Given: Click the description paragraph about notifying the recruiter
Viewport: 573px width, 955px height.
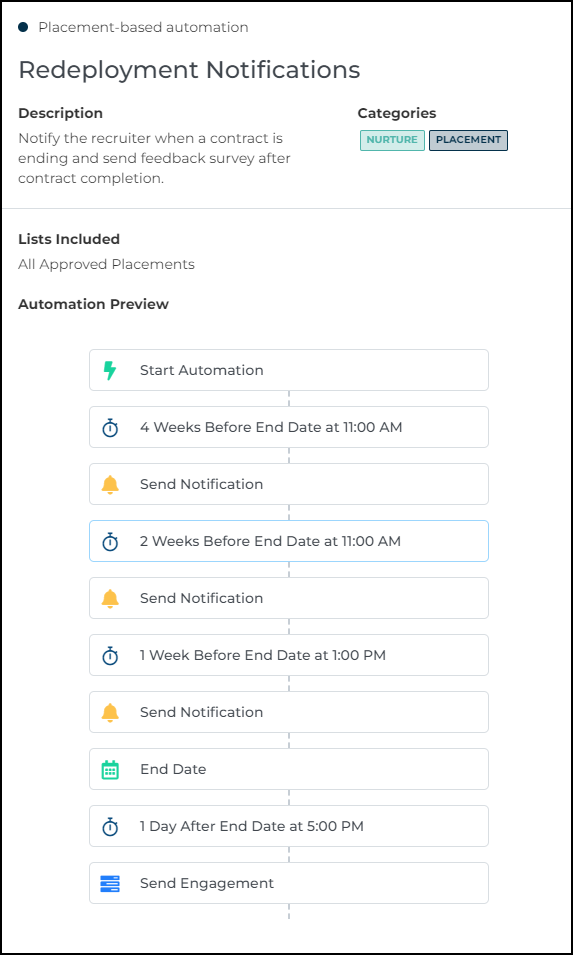Looking at the screenshot, I should pyautogui.click(x=155, y=158).
